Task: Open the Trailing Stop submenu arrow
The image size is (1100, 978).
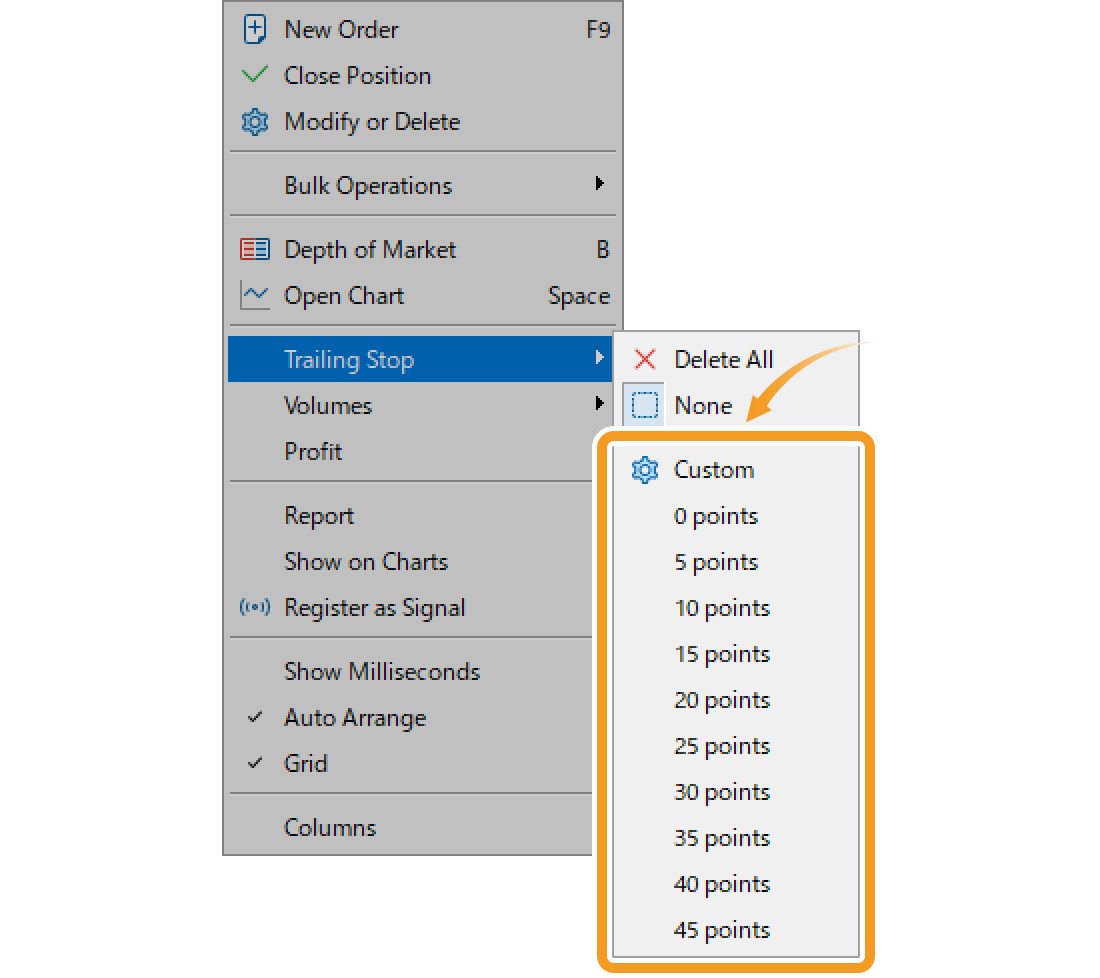Action: (600, 359)
